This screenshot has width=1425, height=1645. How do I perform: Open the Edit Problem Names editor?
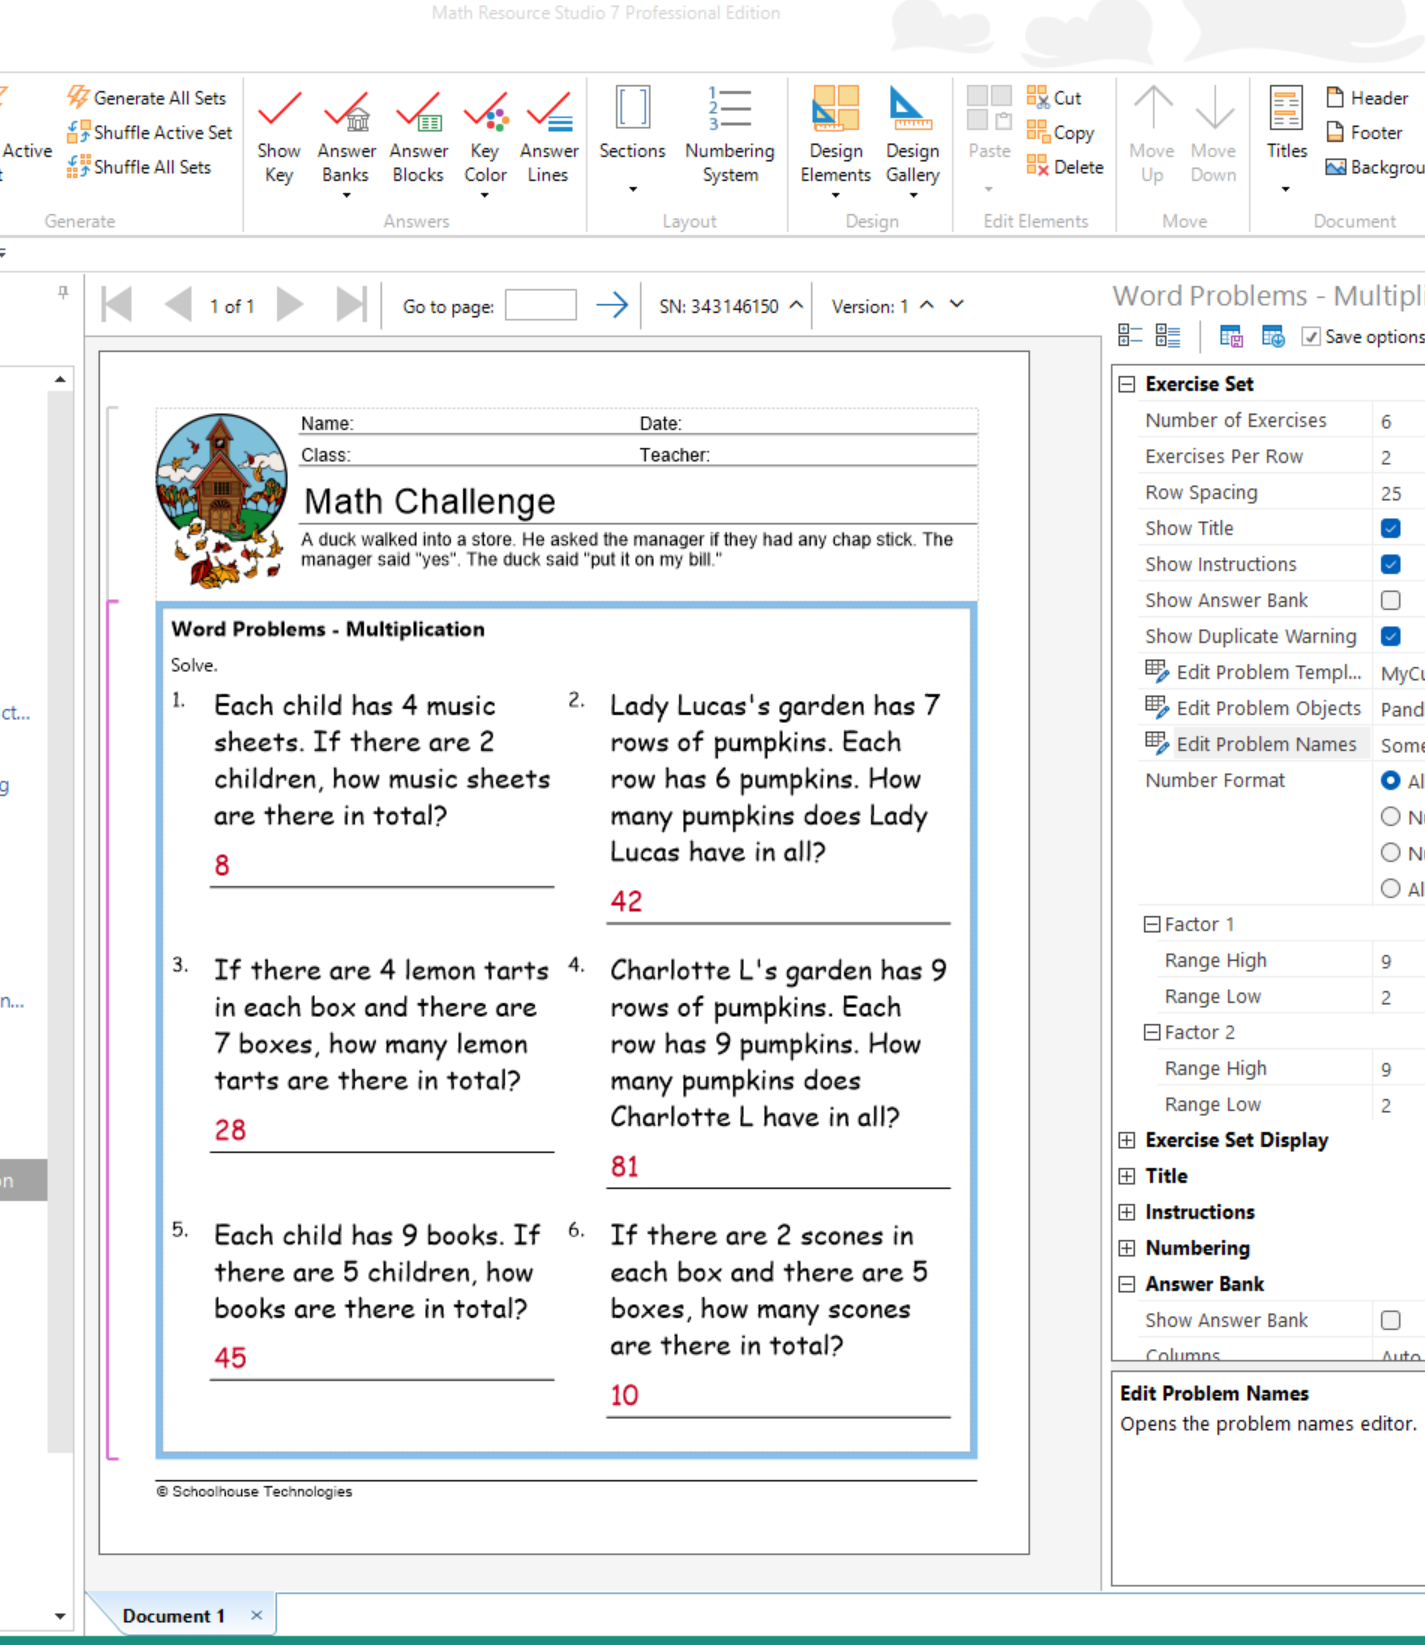pos(1266,744)
